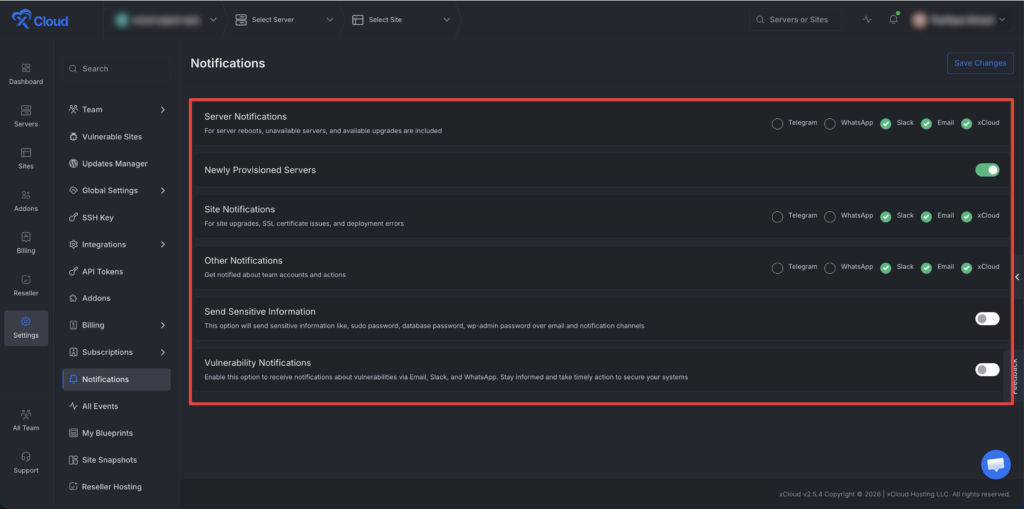Open the live chat bubble icon
Viewport: 1024px width, 509px height.
995,465
